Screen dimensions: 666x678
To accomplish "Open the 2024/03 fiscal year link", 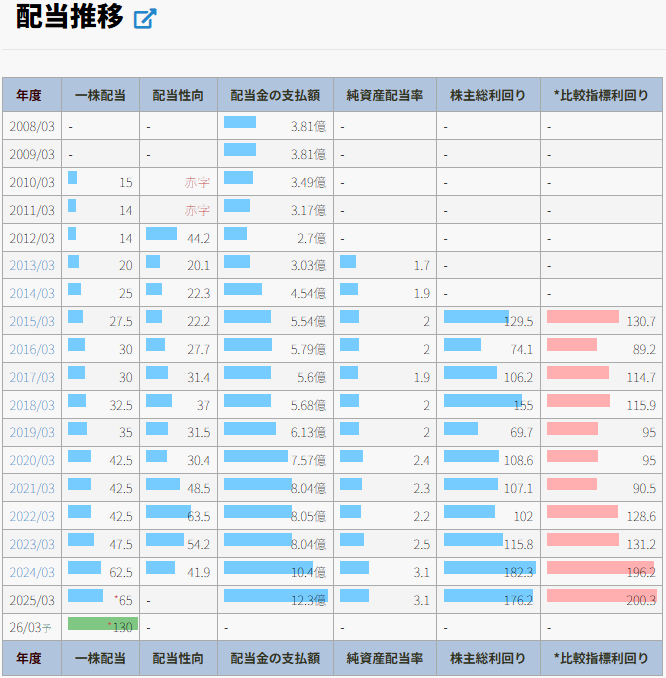I will point(32,572).
